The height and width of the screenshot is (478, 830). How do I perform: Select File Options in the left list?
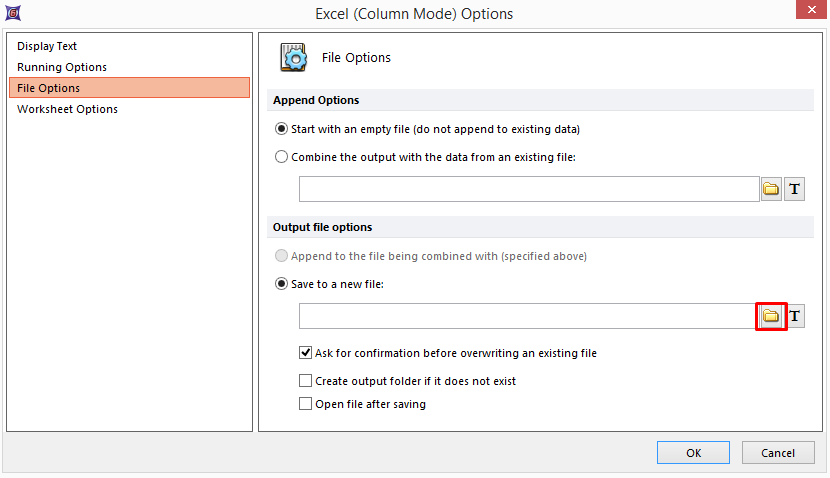tap(48, 88)
